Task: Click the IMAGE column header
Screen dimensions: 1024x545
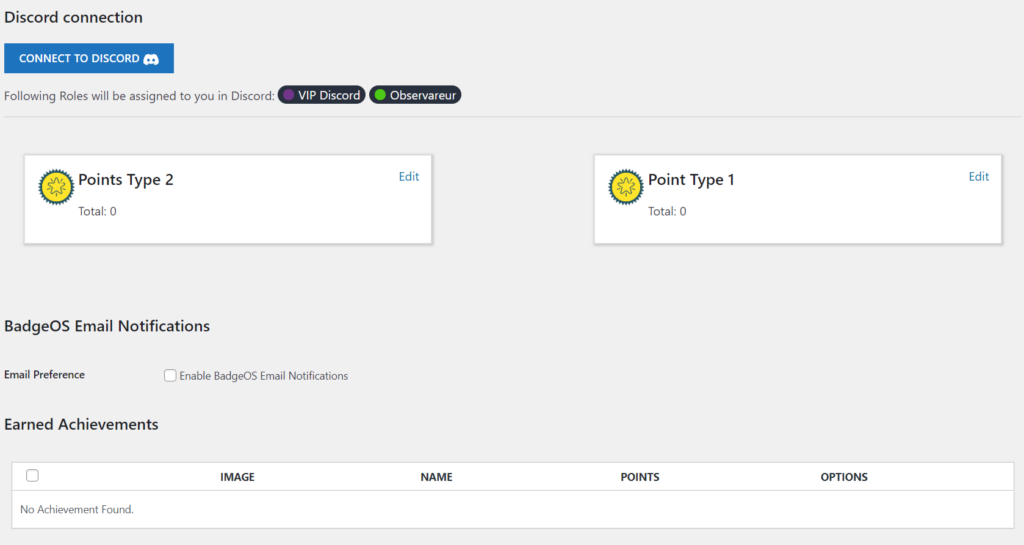Action: pos(237,477)
